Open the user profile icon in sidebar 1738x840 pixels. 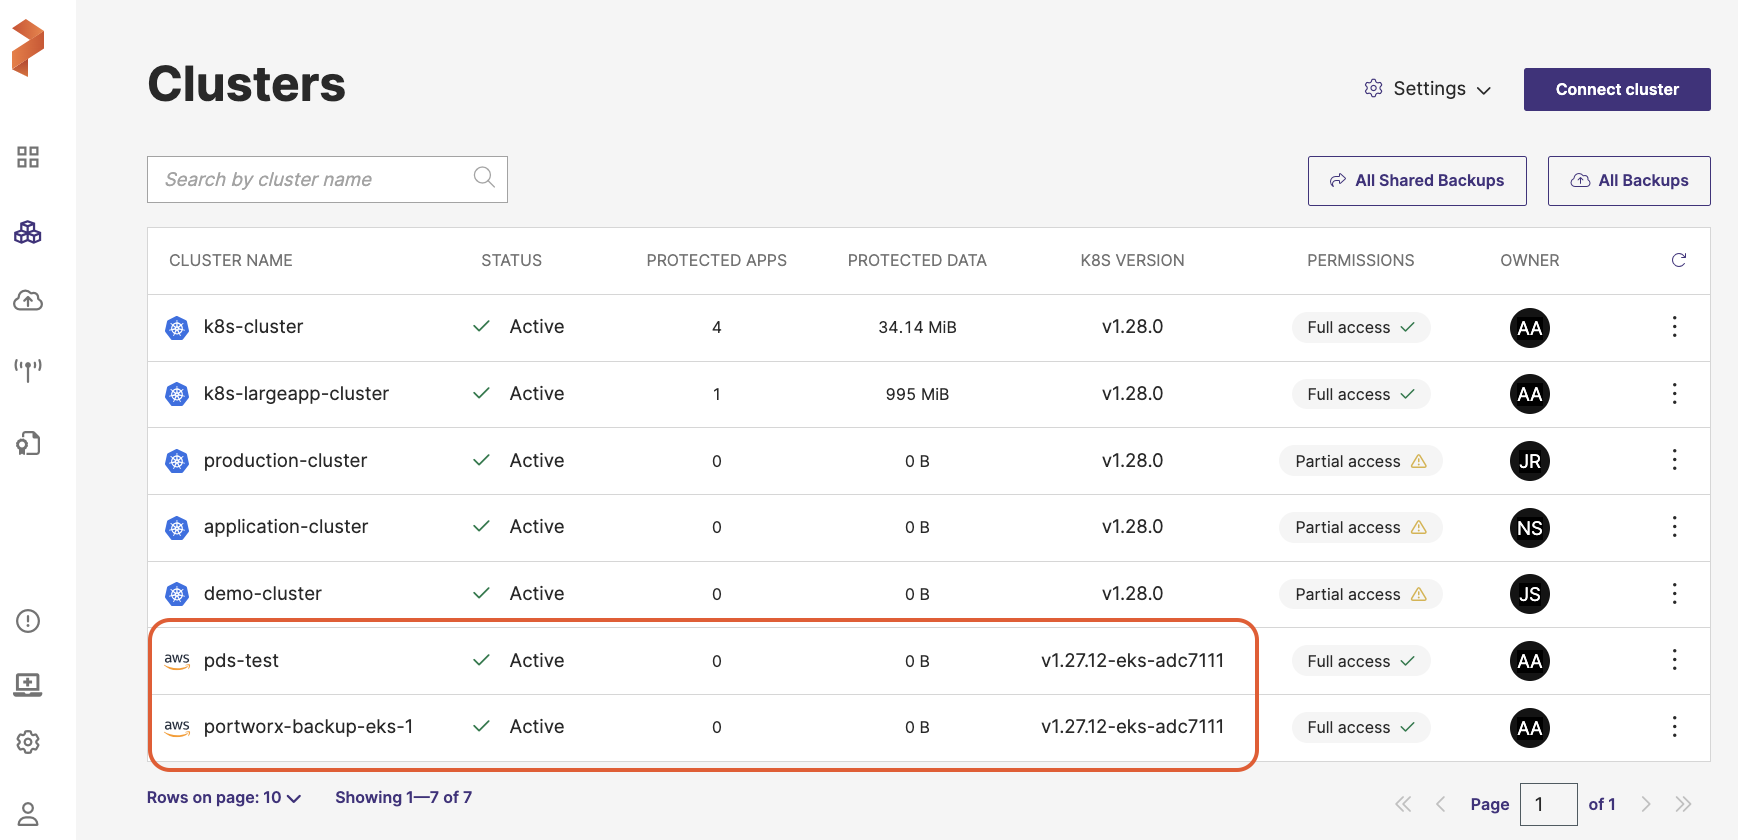point(28,814)
